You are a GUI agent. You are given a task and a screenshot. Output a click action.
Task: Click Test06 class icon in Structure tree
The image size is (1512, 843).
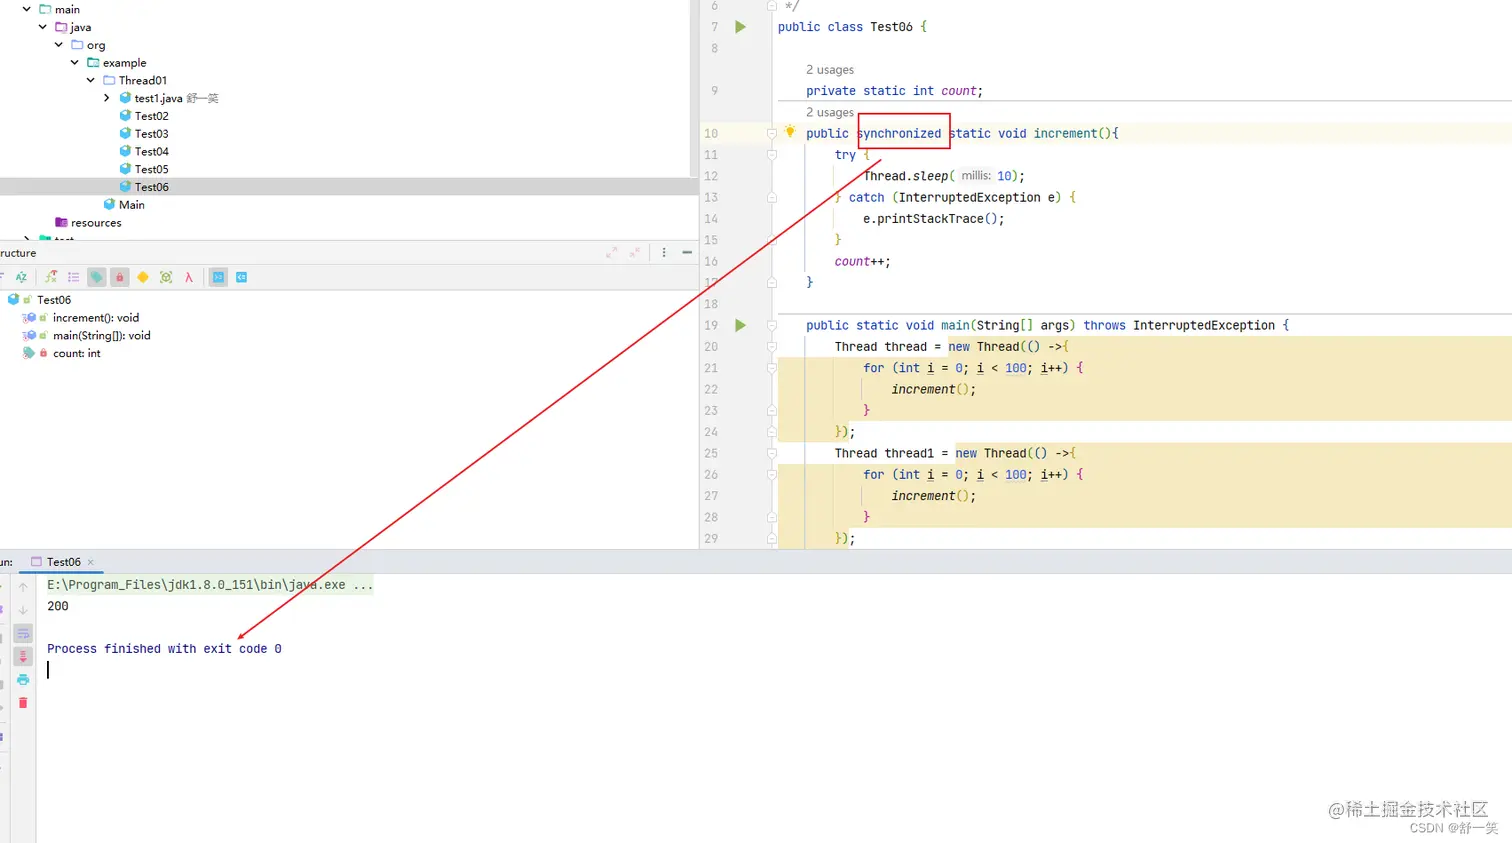(x=13, y=300)
